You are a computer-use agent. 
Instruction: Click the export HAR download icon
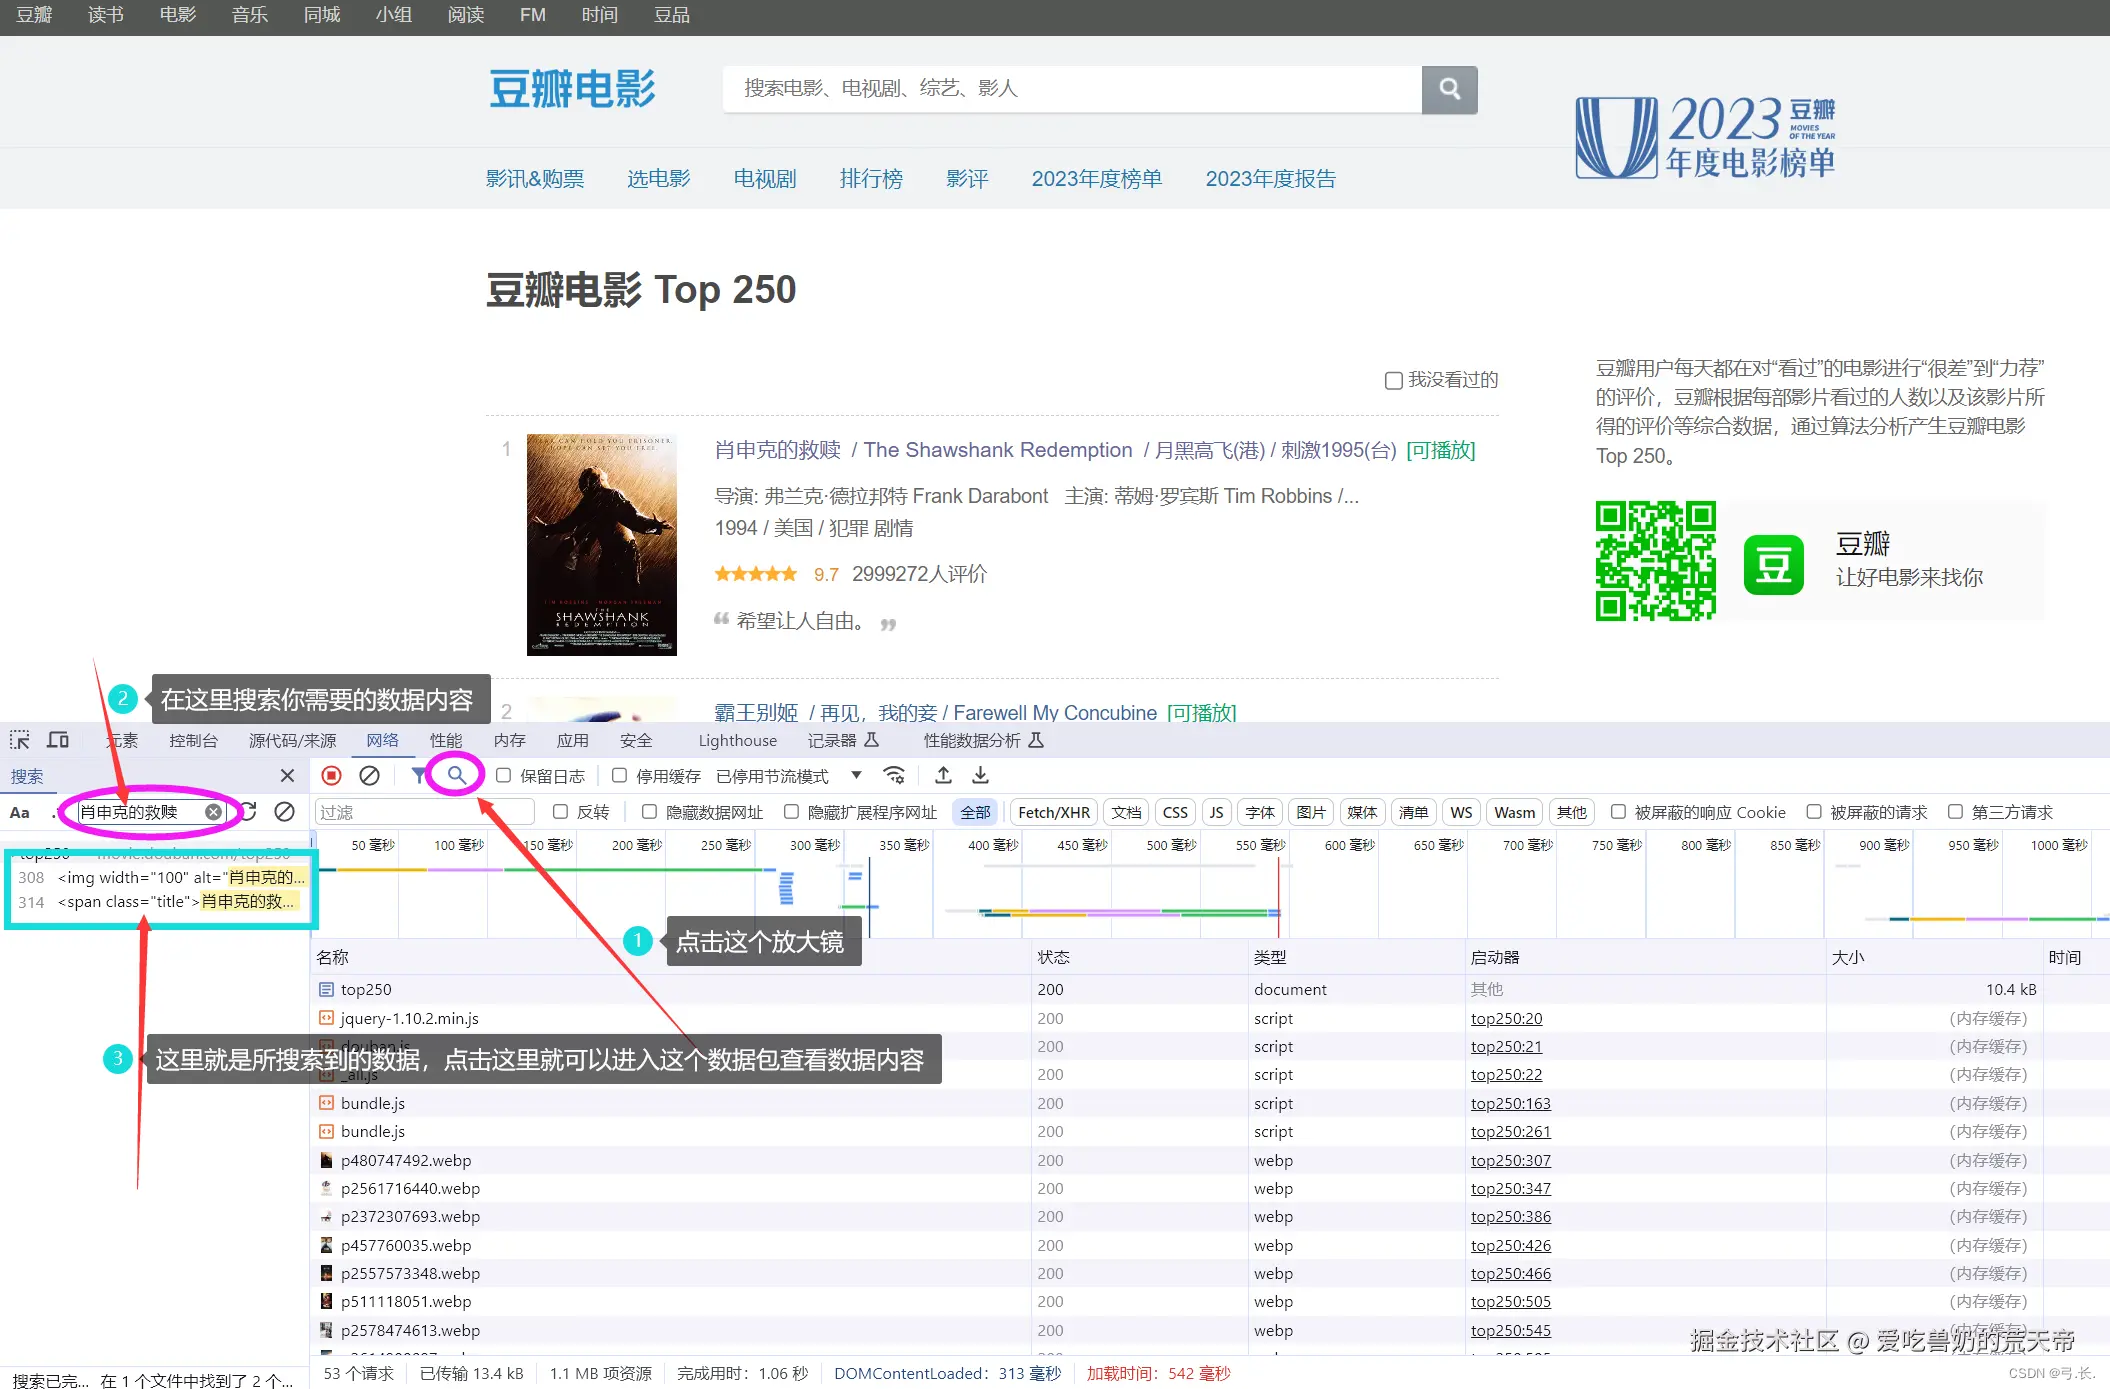coord(981,775)
